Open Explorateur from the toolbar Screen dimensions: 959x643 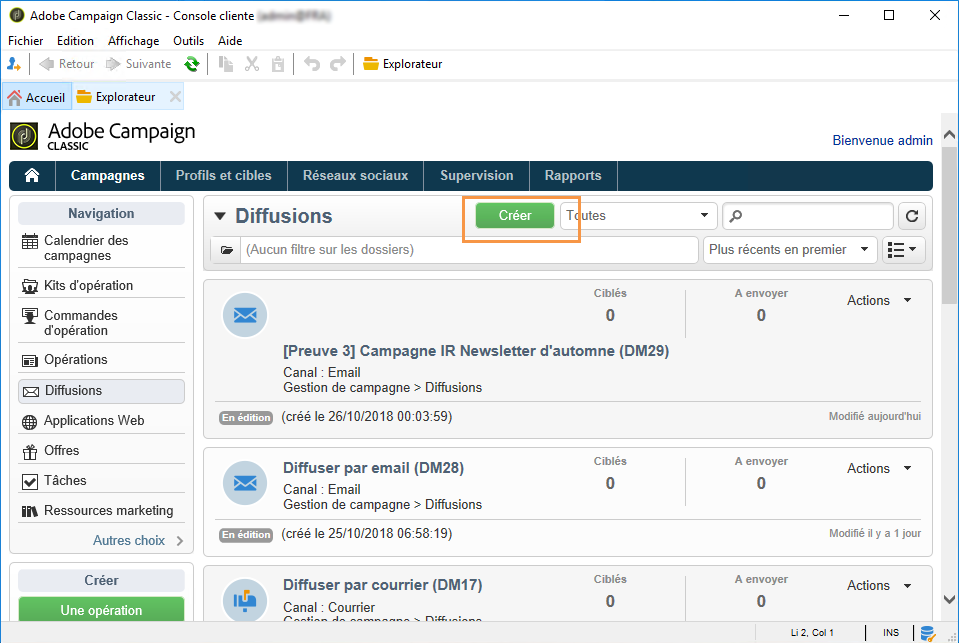click(x=402, y=64)
